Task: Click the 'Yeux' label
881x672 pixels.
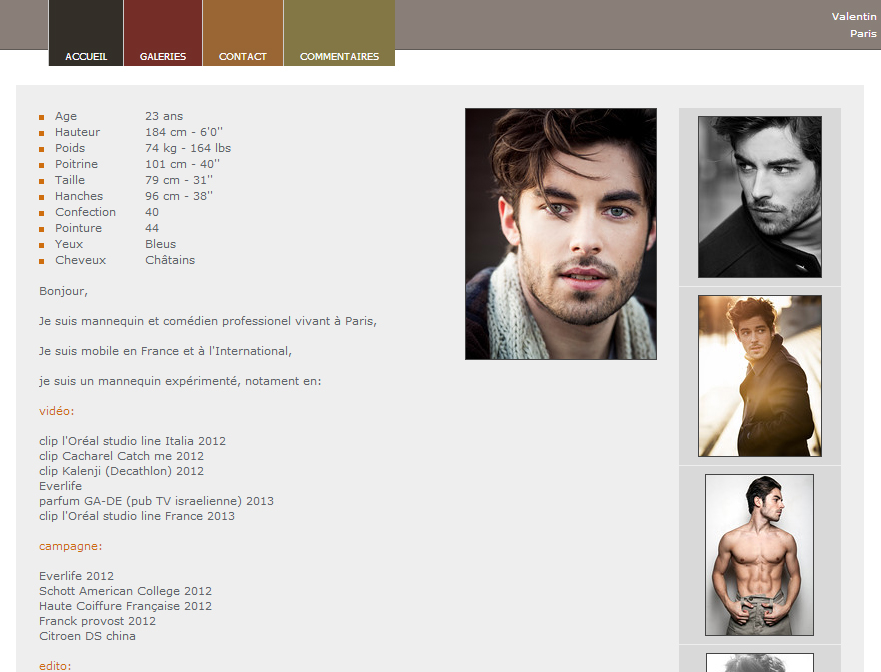Action: pos(69,244)
